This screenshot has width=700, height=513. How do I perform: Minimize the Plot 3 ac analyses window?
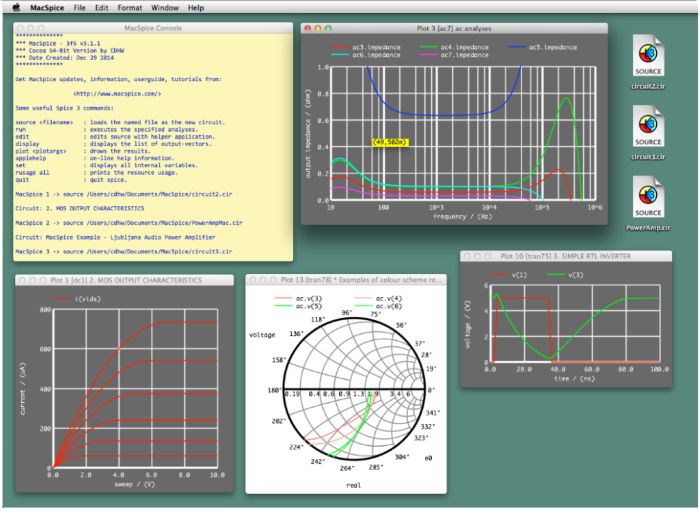coord(318,28)
